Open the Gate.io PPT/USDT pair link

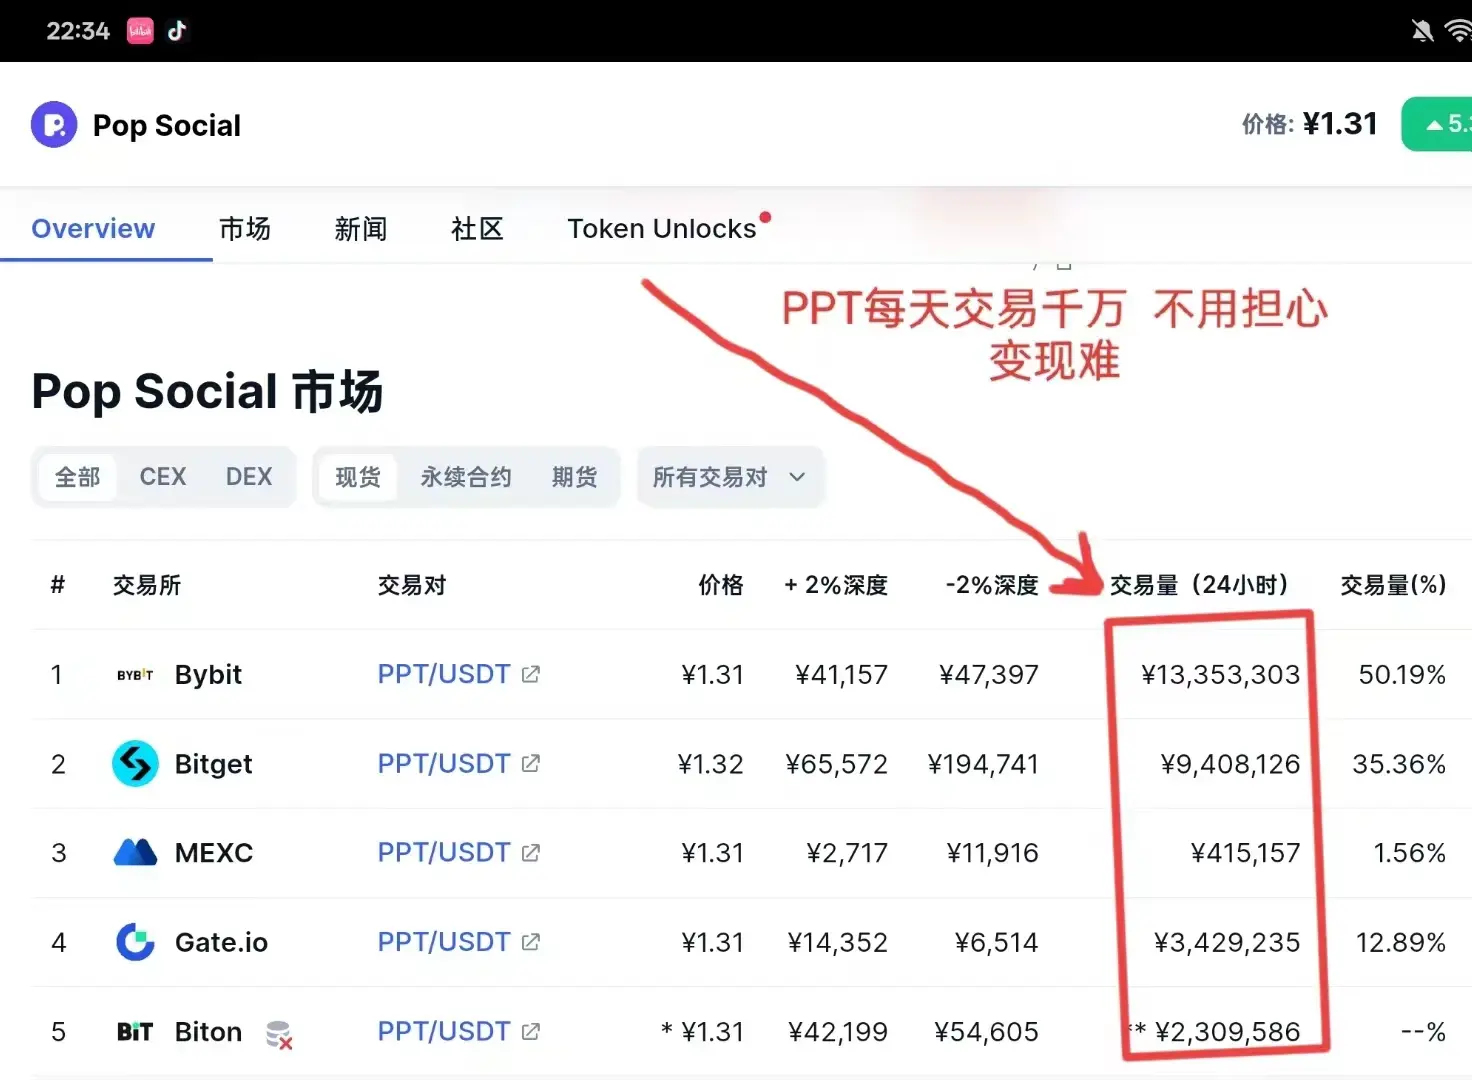click(444, 942)
